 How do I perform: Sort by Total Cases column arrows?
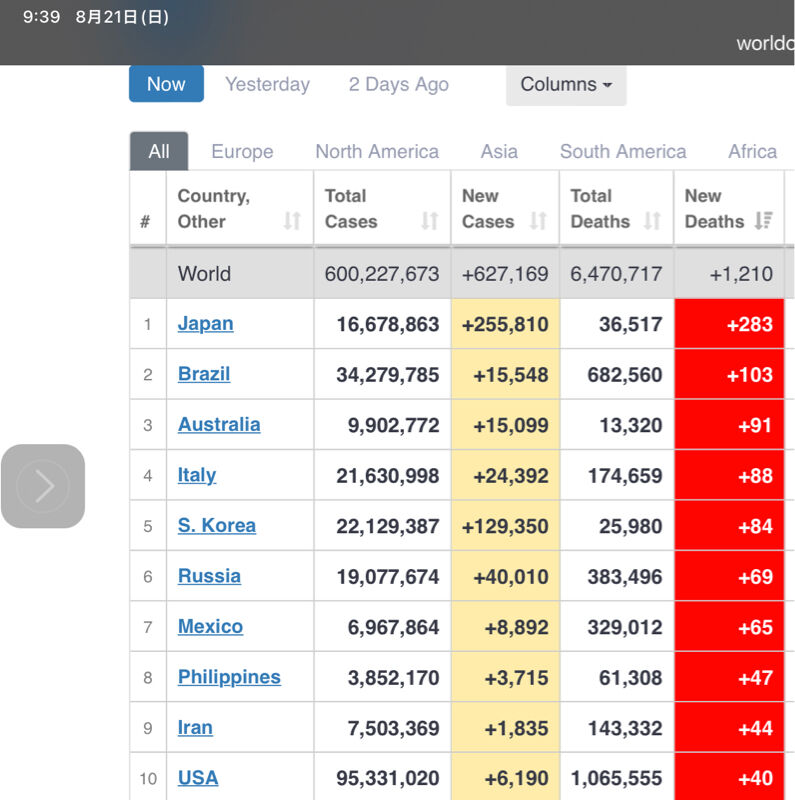(430, 221)
